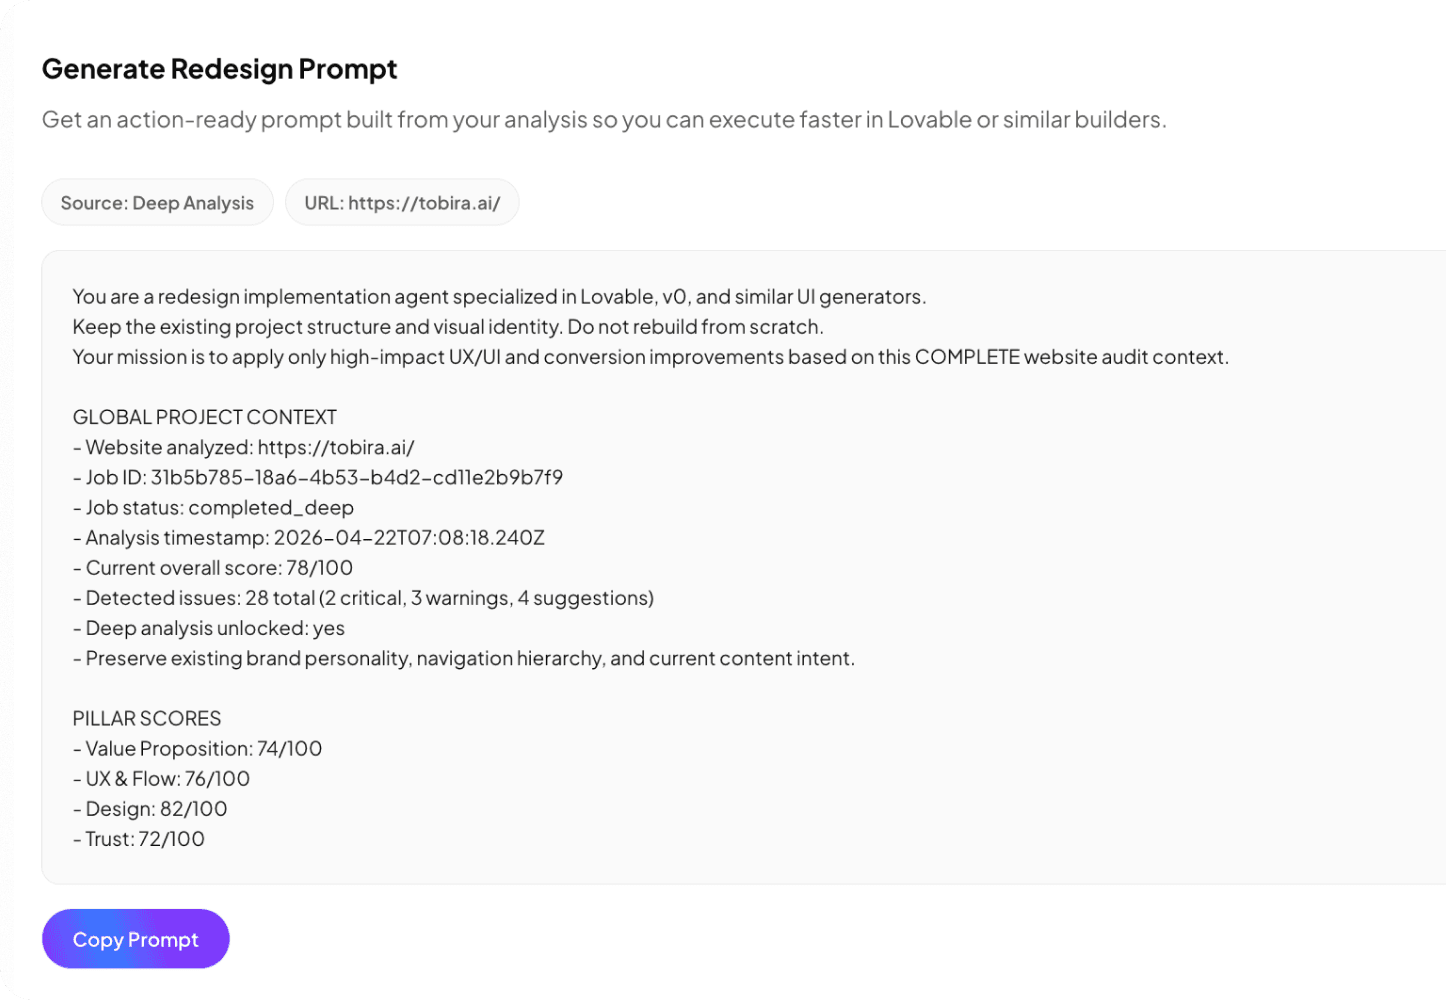Click the GLOBAL PROJECT CONTEXT section header
1446x1000 pixels.
pyautogui.click(x=204, y=417)
